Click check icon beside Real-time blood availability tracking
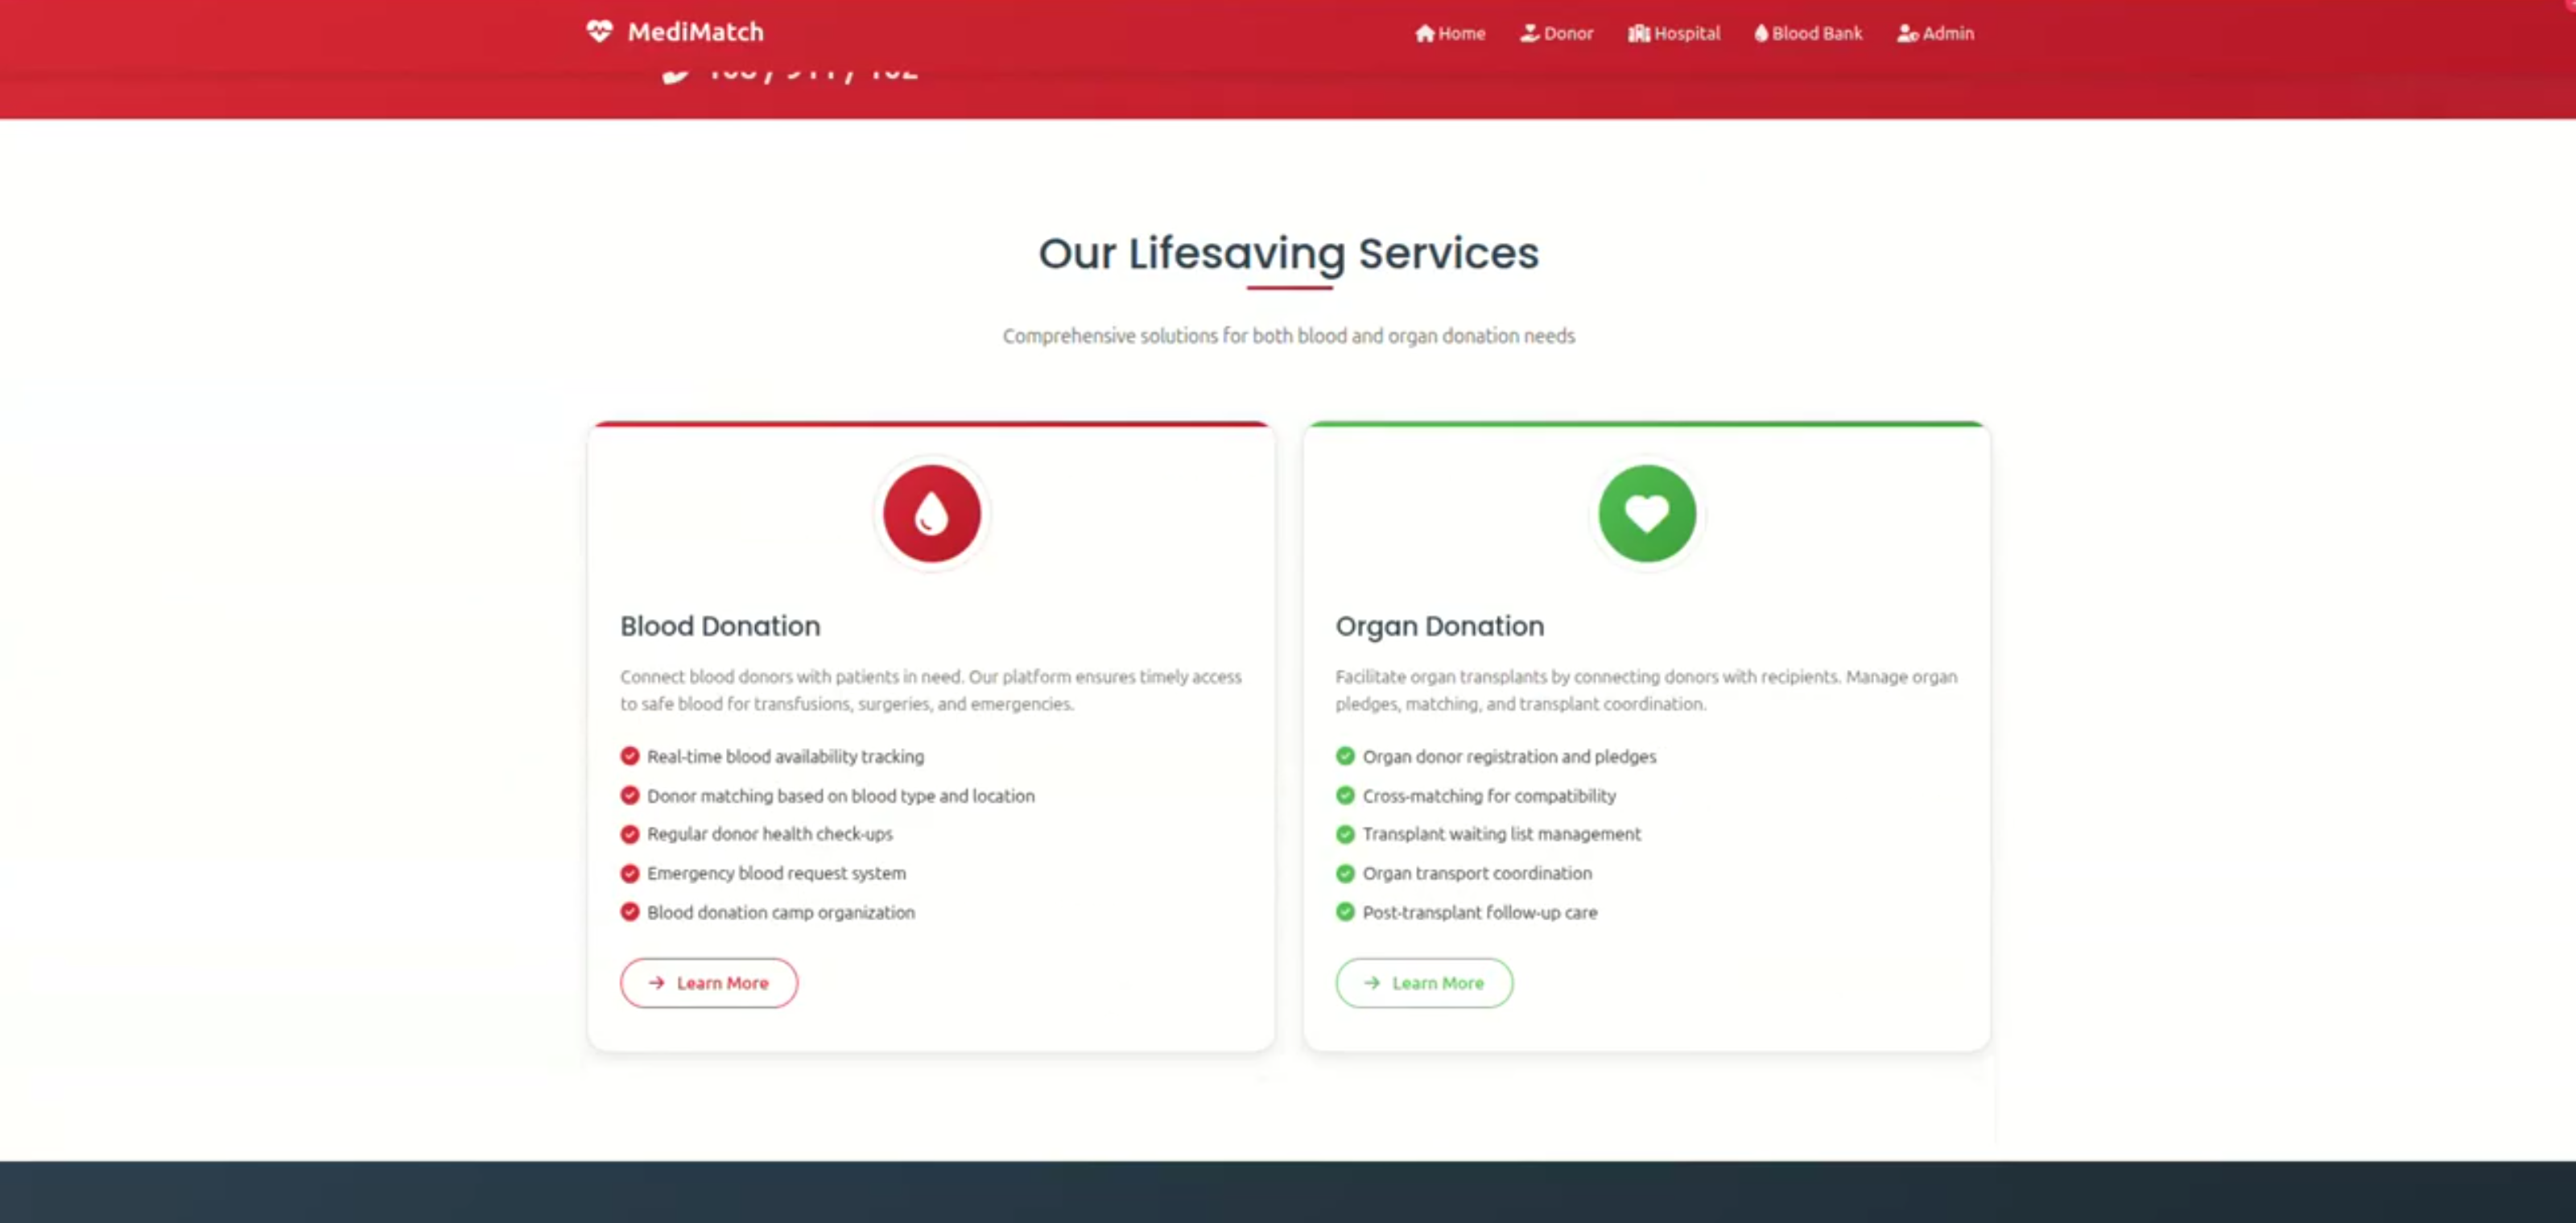Image resolution: width=2576 pixels, height=1223 pixels. (x=630, y=756)
